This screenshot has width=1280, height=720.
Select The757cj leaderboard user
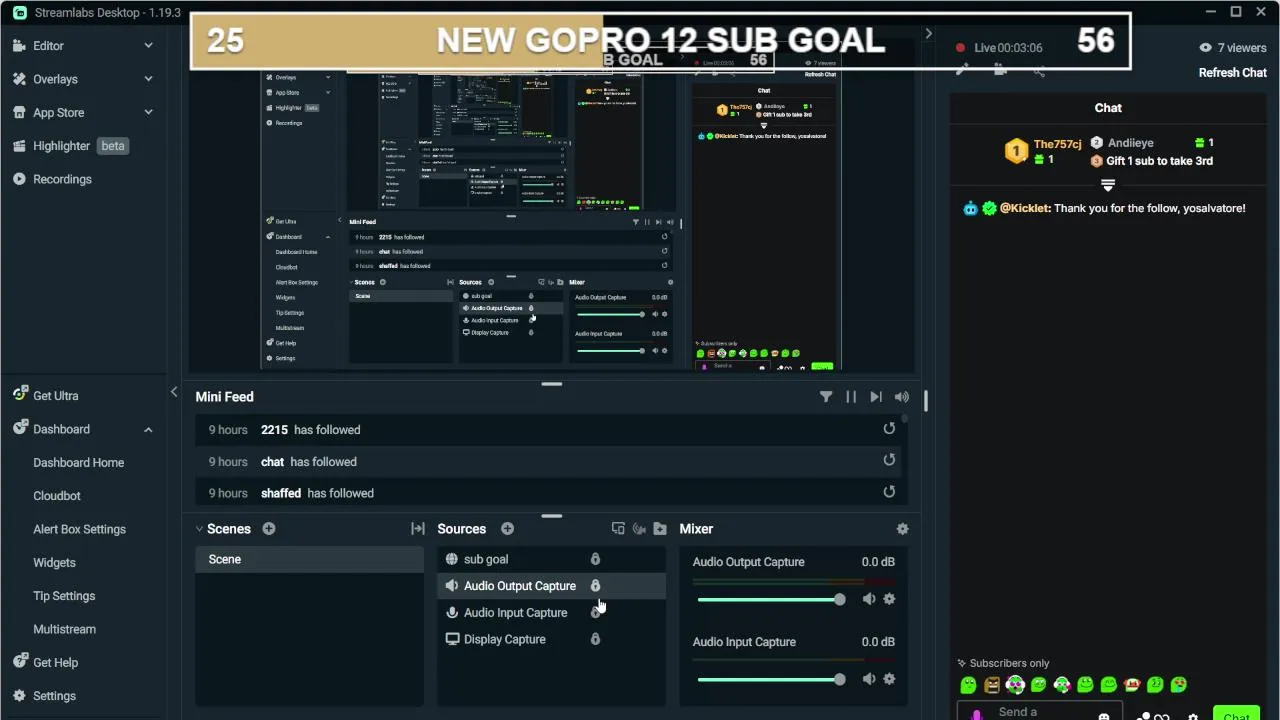(1057, 144)
